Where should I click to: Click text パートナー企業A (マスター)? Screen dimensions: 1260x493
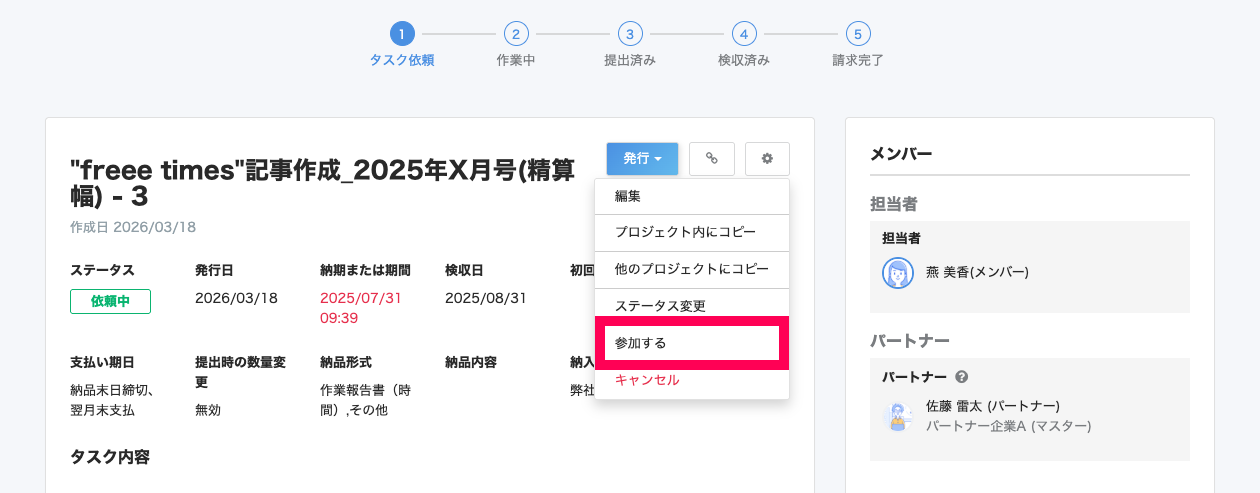1009,426
